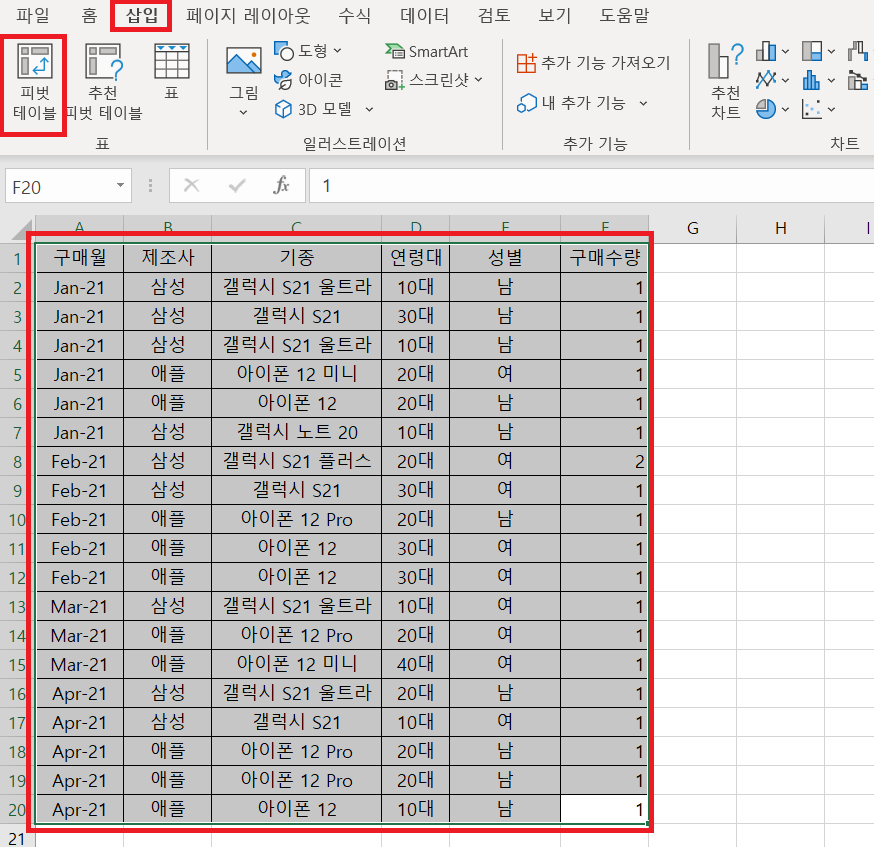Viewport: 874px width, 847px height.
Task: Open the 파일 (File) tab
Action: pos(33,16)
